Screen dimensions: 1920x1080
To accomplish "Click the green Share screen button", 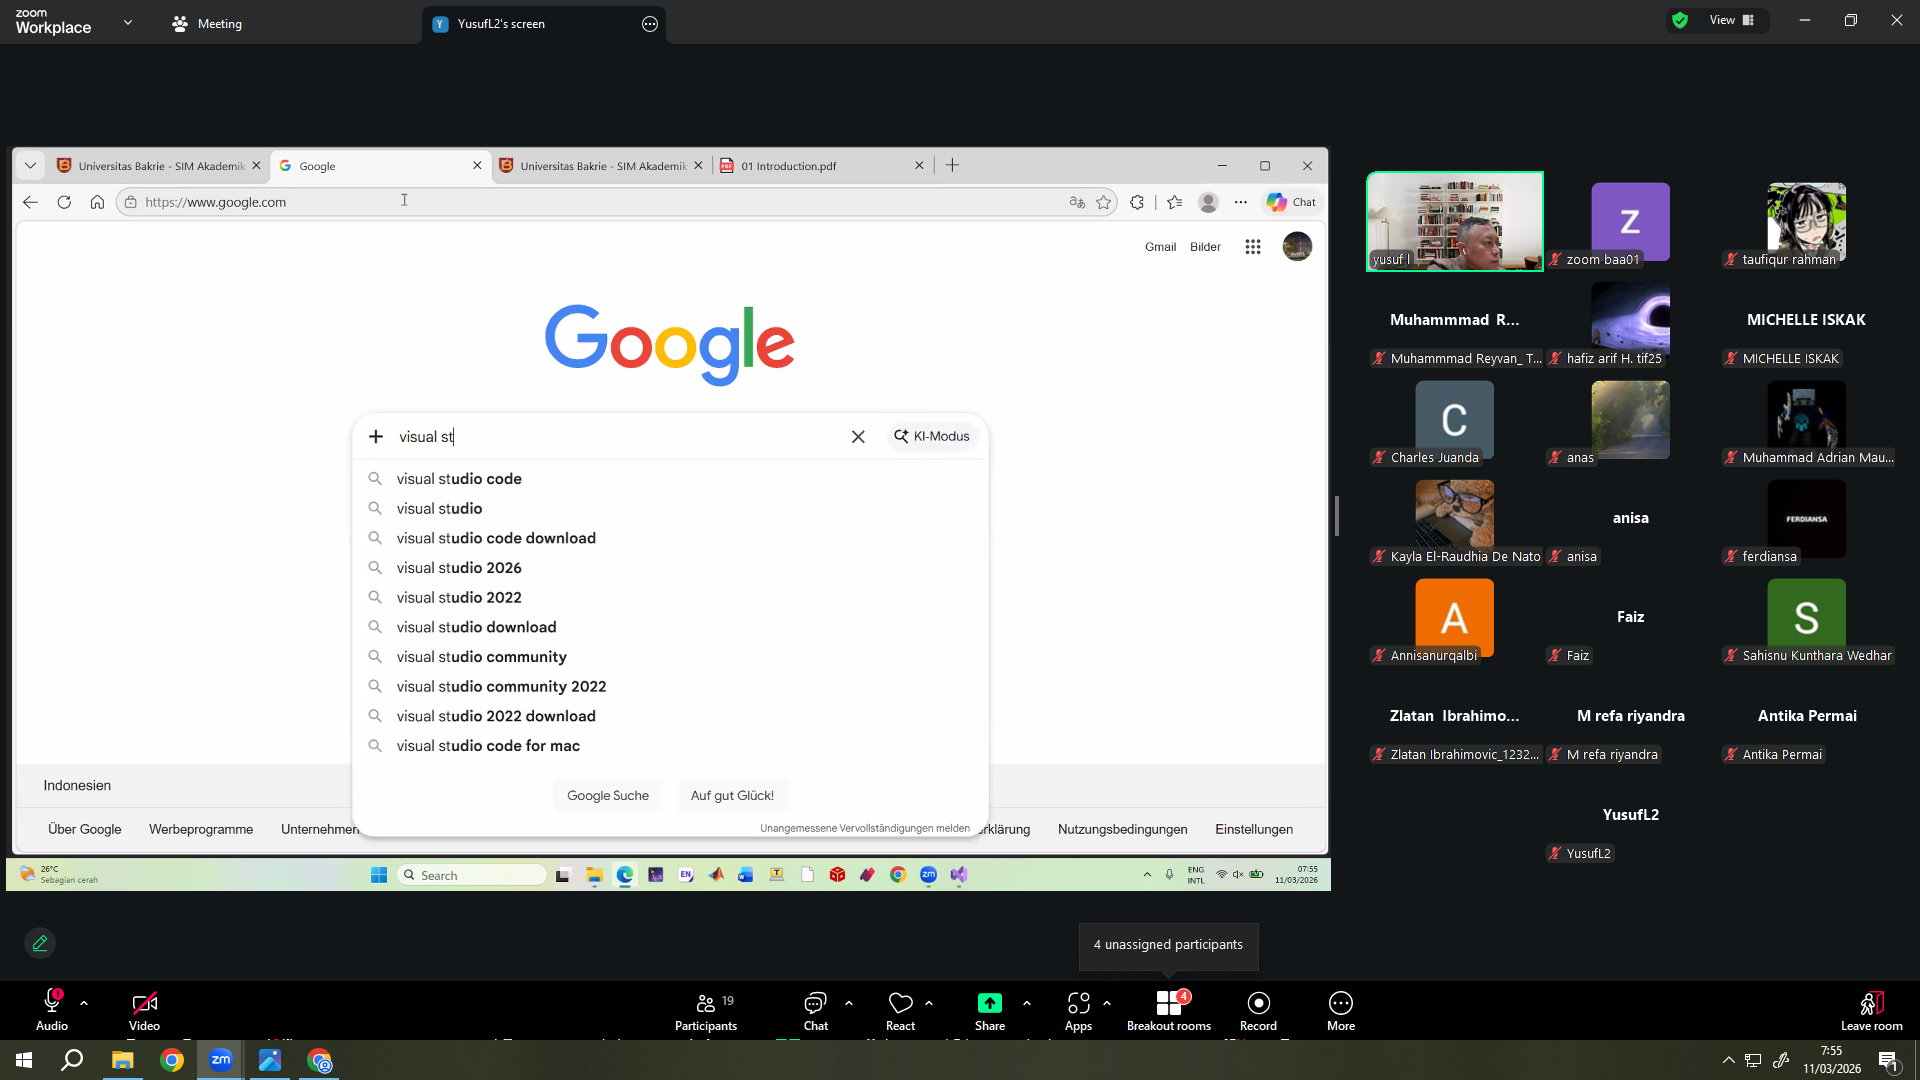I will pos(990,1010).
